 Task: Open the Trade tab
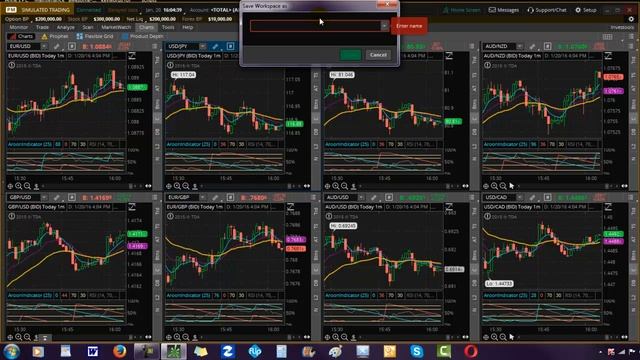(x=42, y=27)
